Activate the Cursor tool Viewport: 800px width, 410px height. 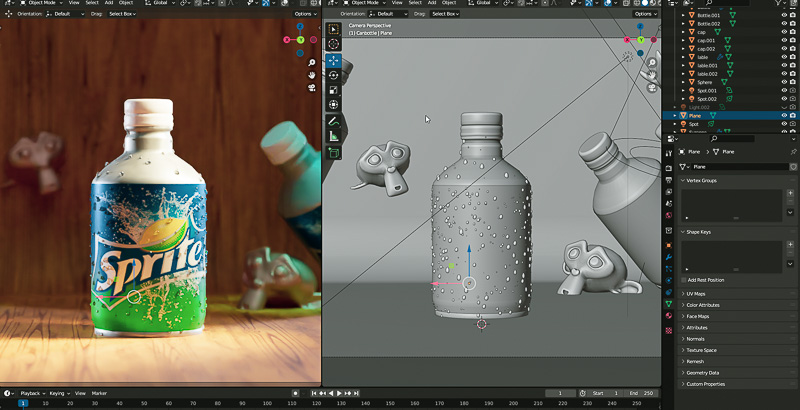(x=334, y=44)
